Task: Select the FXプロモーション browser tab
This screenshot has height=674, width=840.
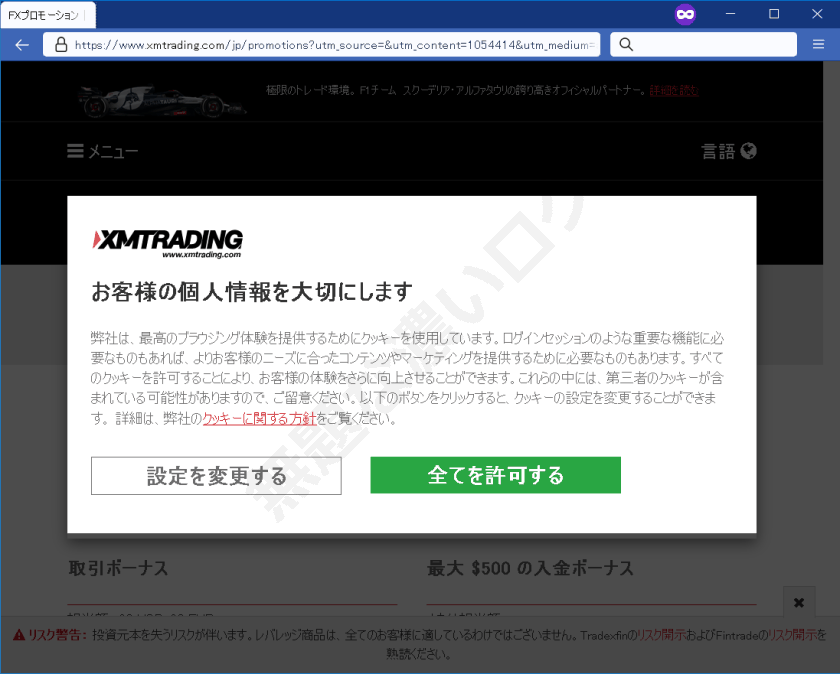Action: tap(48, 15)
